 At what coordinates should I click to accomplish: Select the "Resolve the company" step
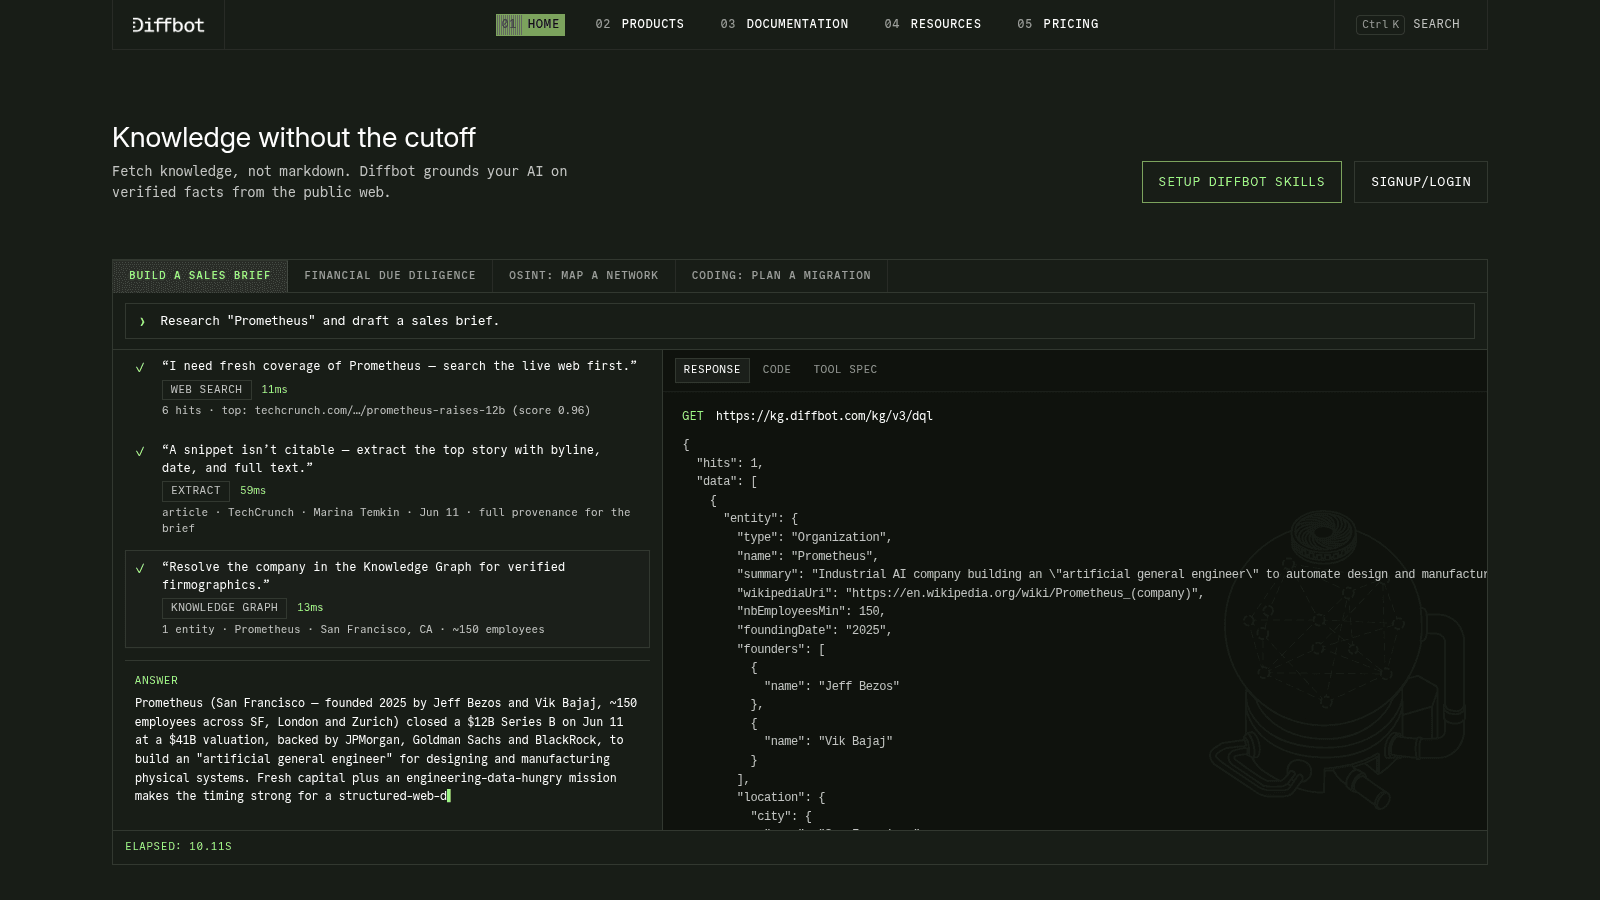click(387, 599)
